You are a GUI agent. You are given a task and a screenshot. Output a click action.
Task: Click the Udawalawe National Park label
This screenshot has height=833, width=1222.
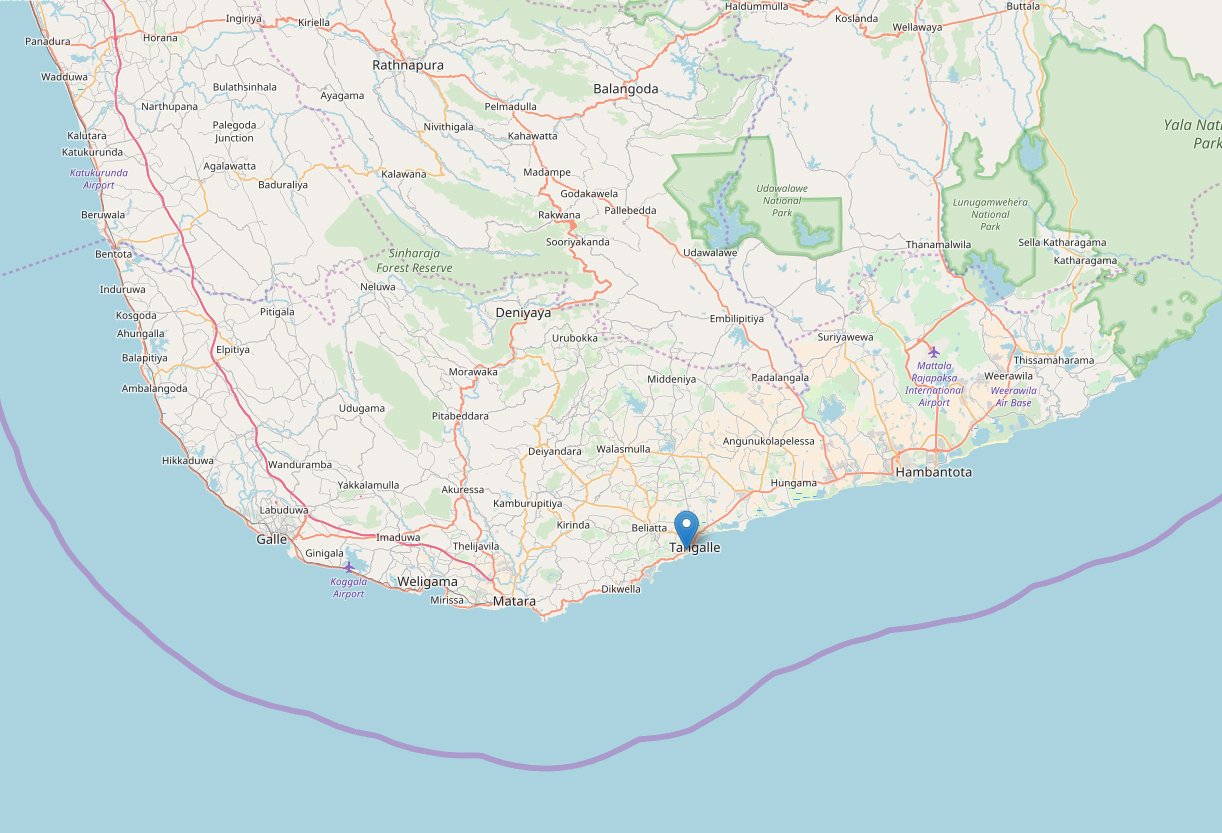[x=782, y=200]
